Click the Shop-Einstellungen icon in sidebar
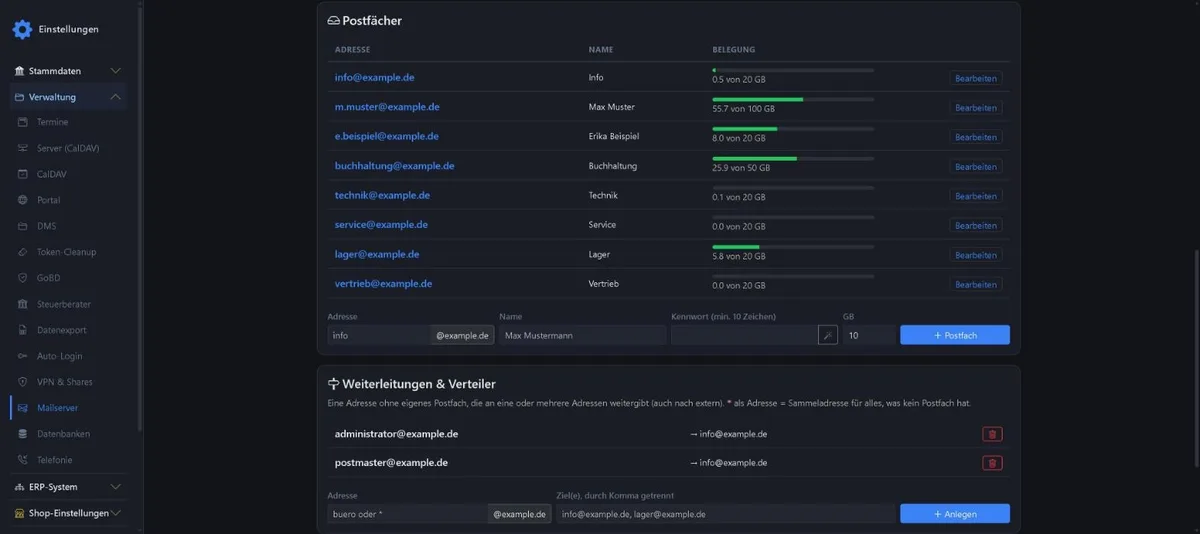This screenshot has width=1200, height=534. pos(20,513)
